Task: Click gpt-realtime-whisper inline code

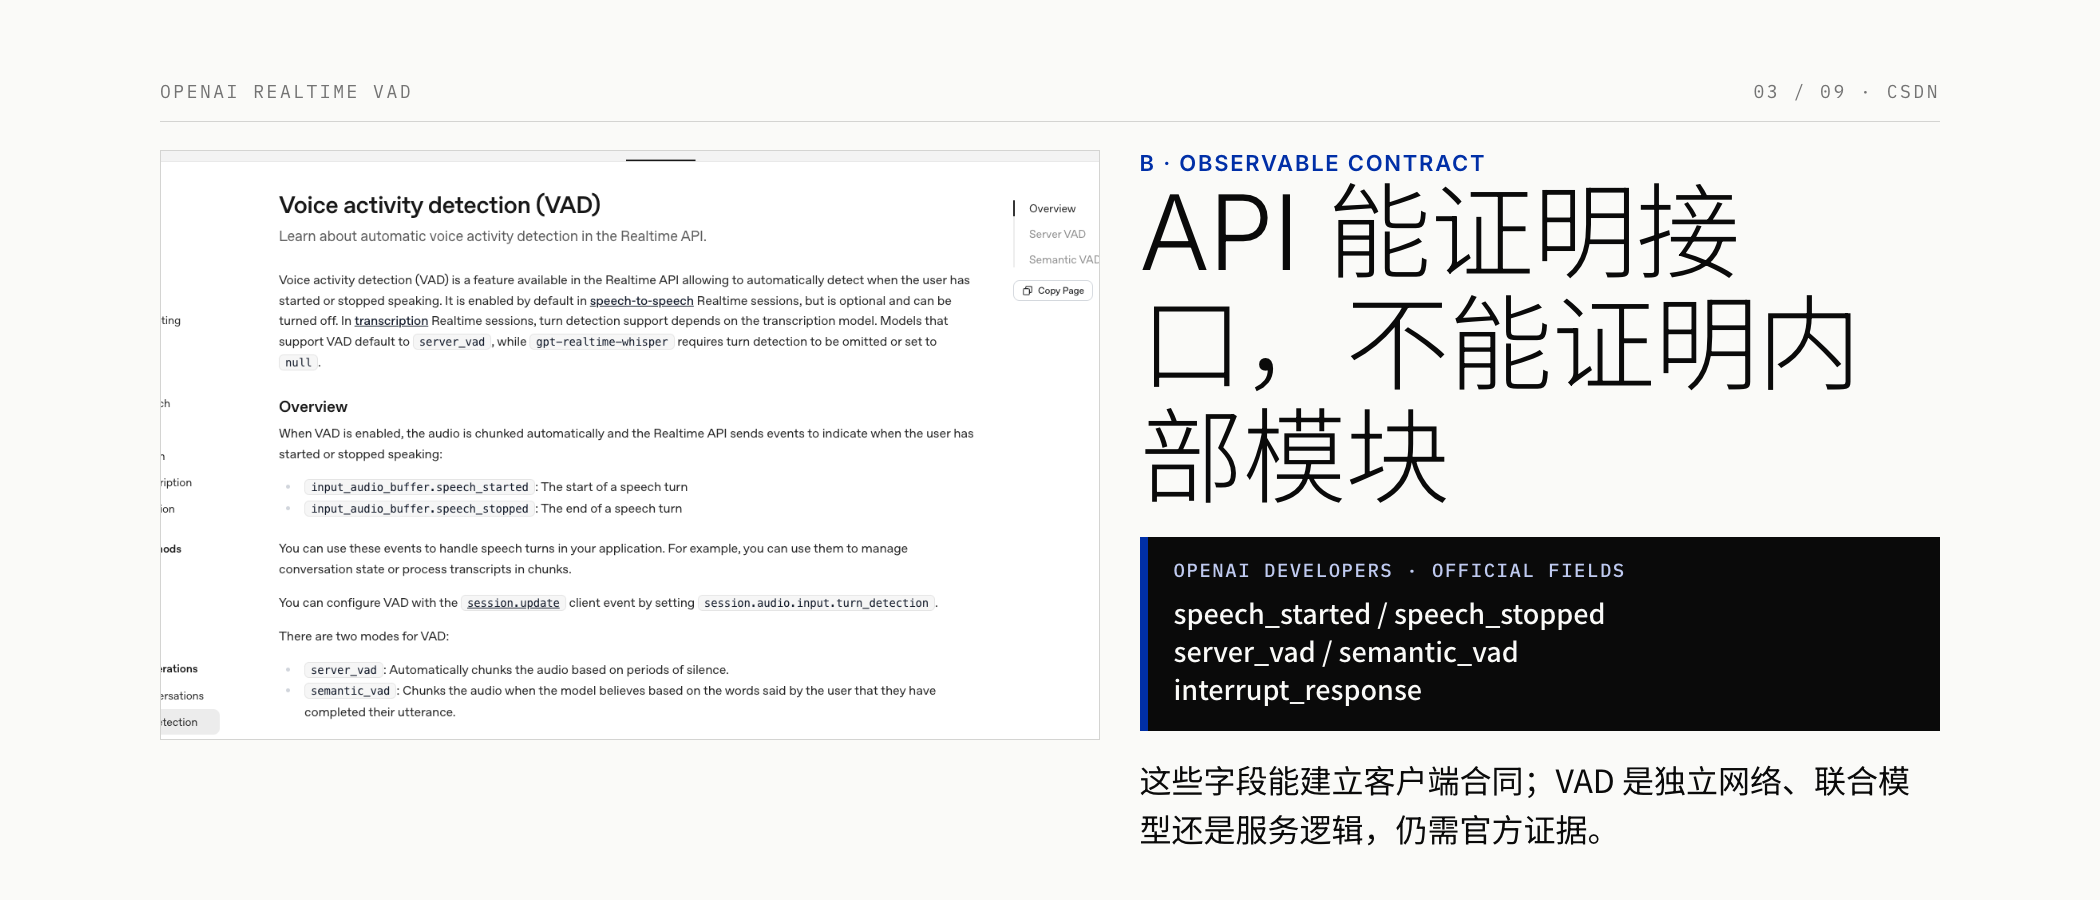Action: [601, 342]
